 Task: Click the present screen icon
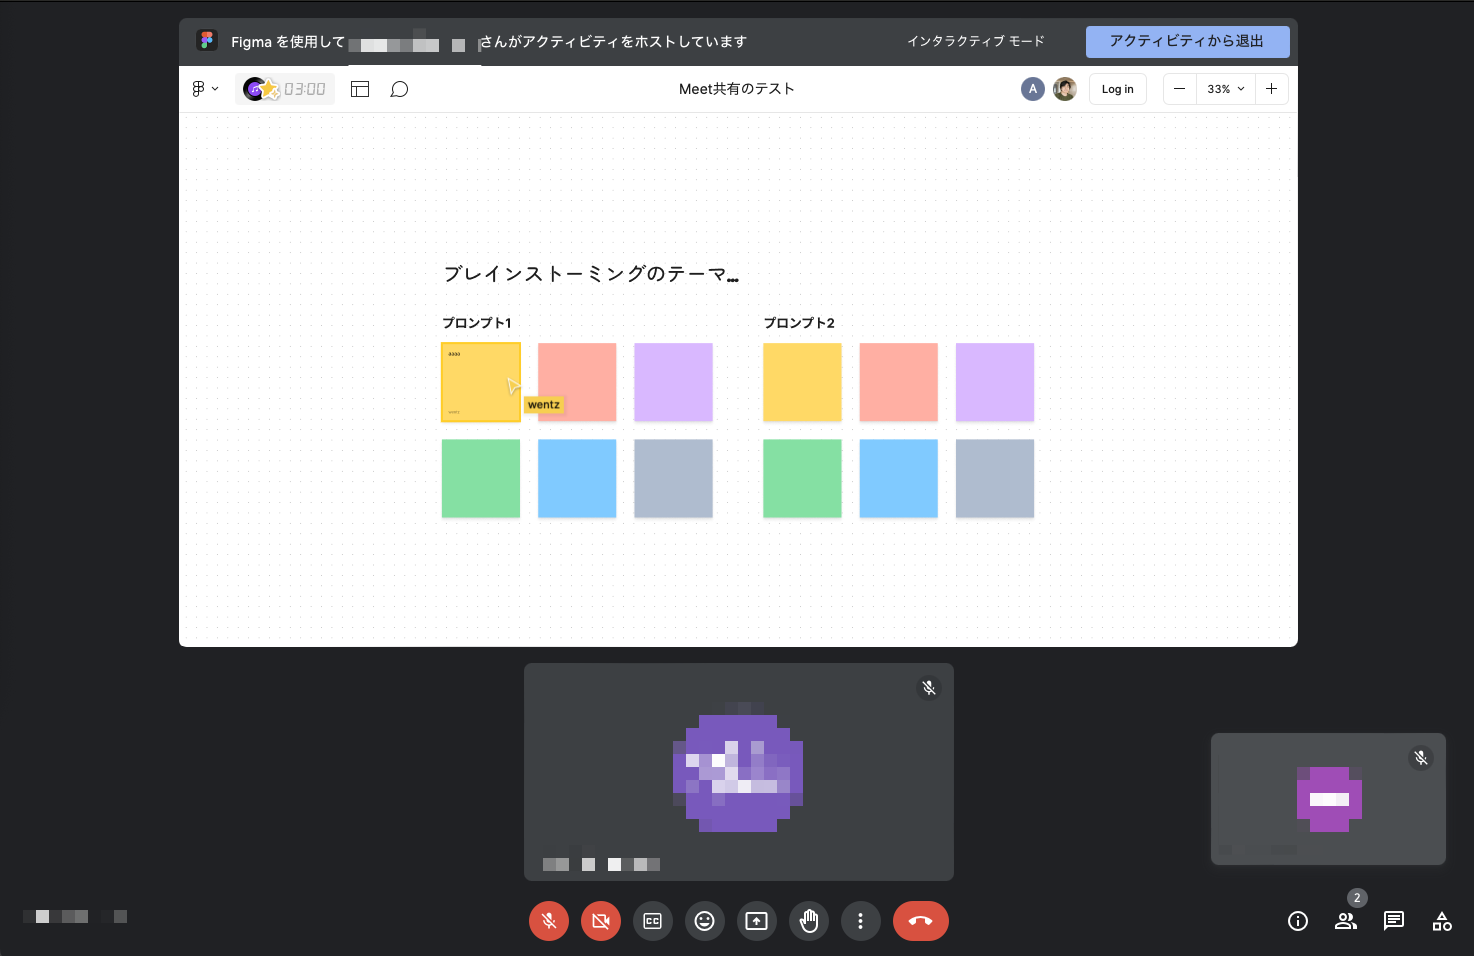757,921
